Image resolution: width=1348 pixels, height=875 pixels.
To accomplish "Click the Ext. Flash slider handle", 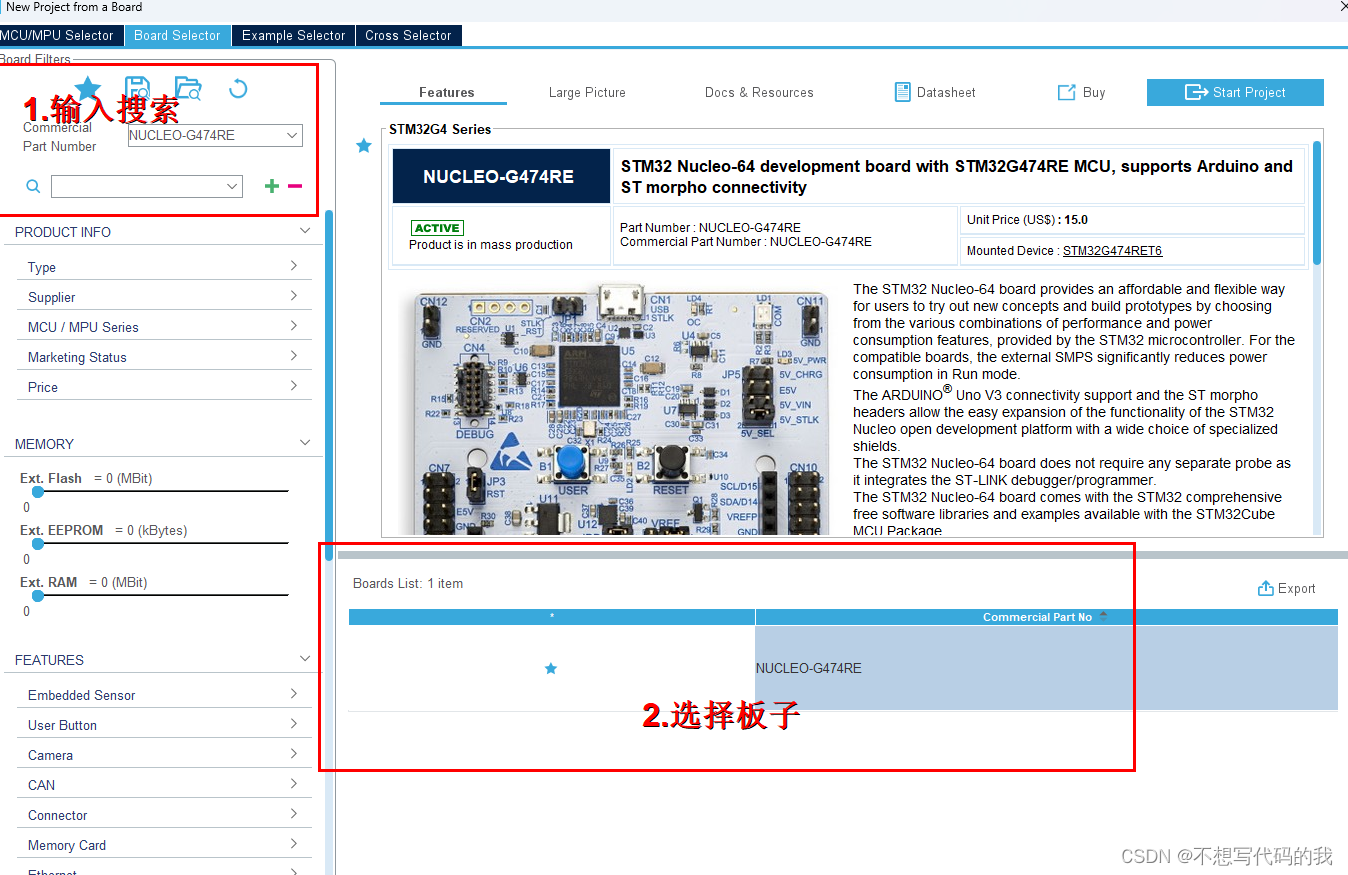I will click(x=37, y=491).
